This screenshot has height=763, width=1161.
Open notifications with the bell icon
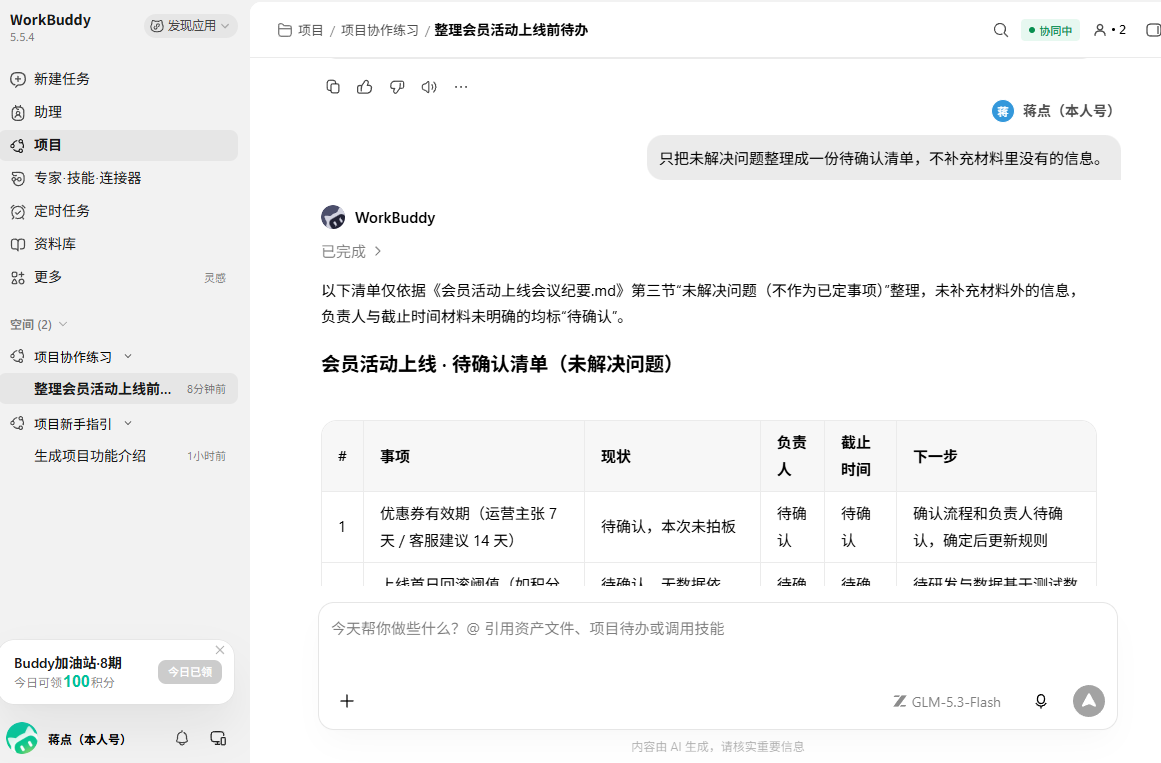[x=181, y=738]
